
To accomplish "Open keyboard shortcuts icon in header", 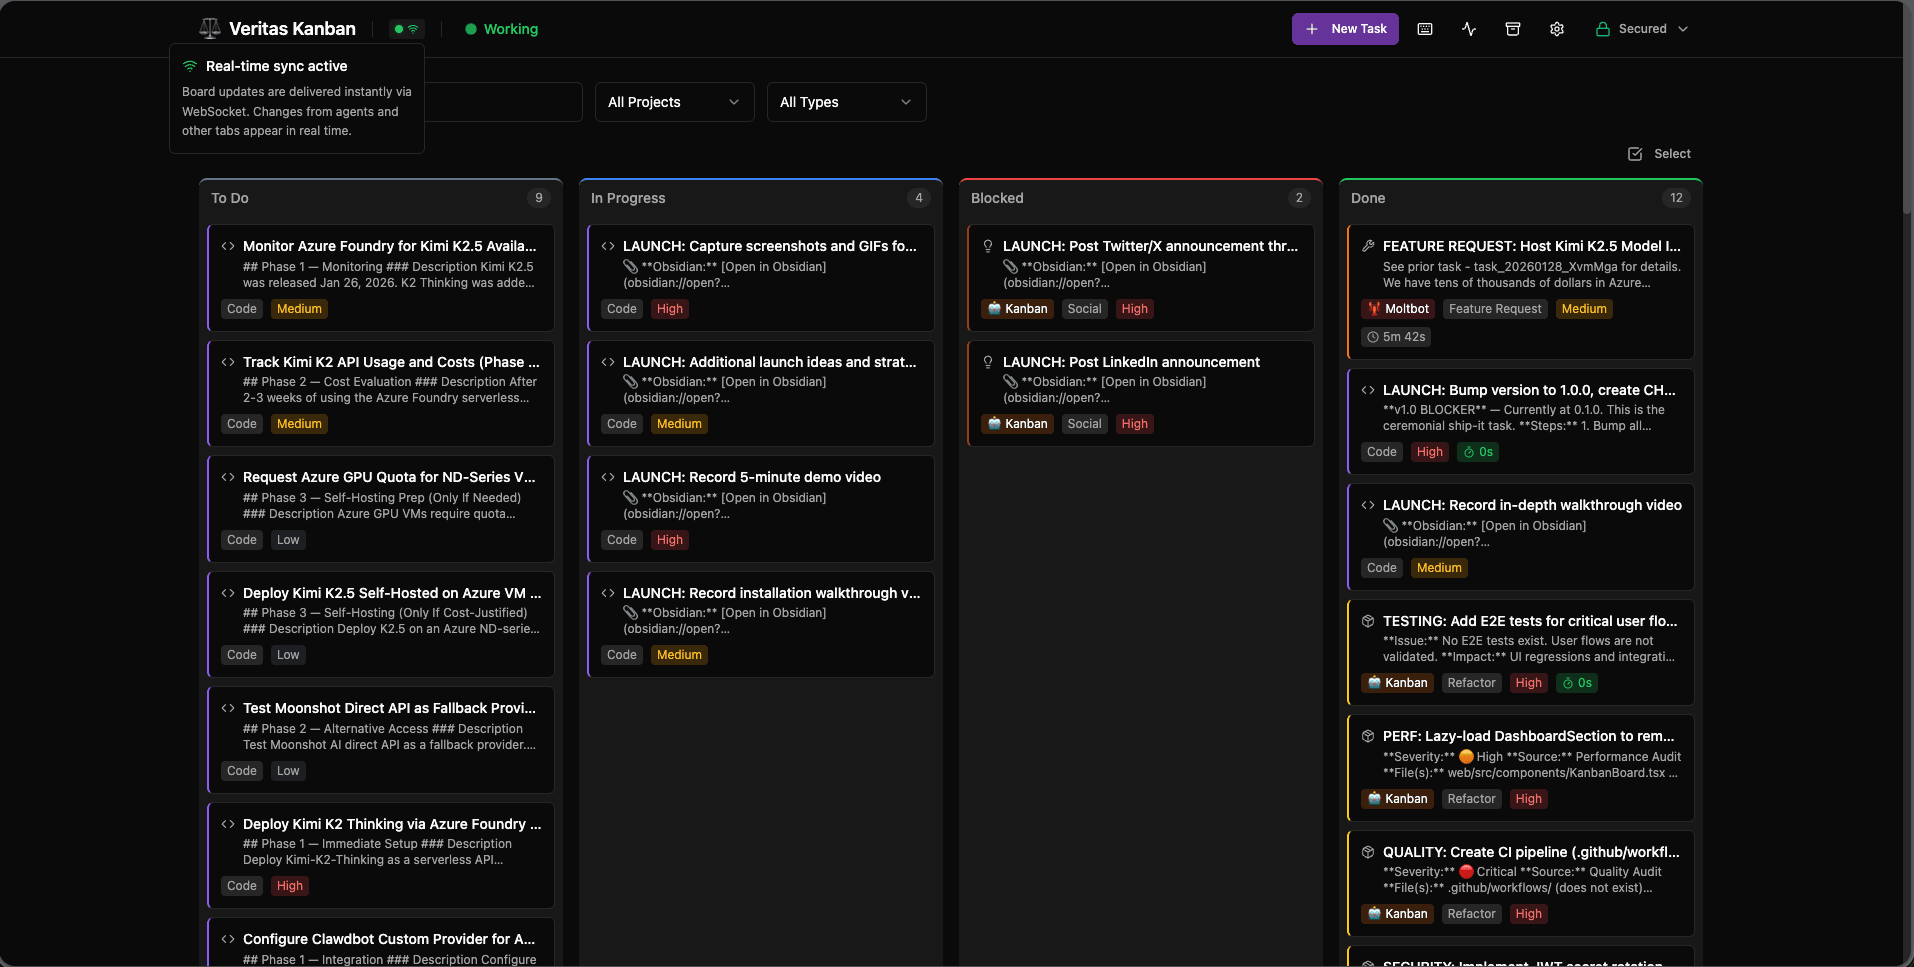I will [1425, 29].
